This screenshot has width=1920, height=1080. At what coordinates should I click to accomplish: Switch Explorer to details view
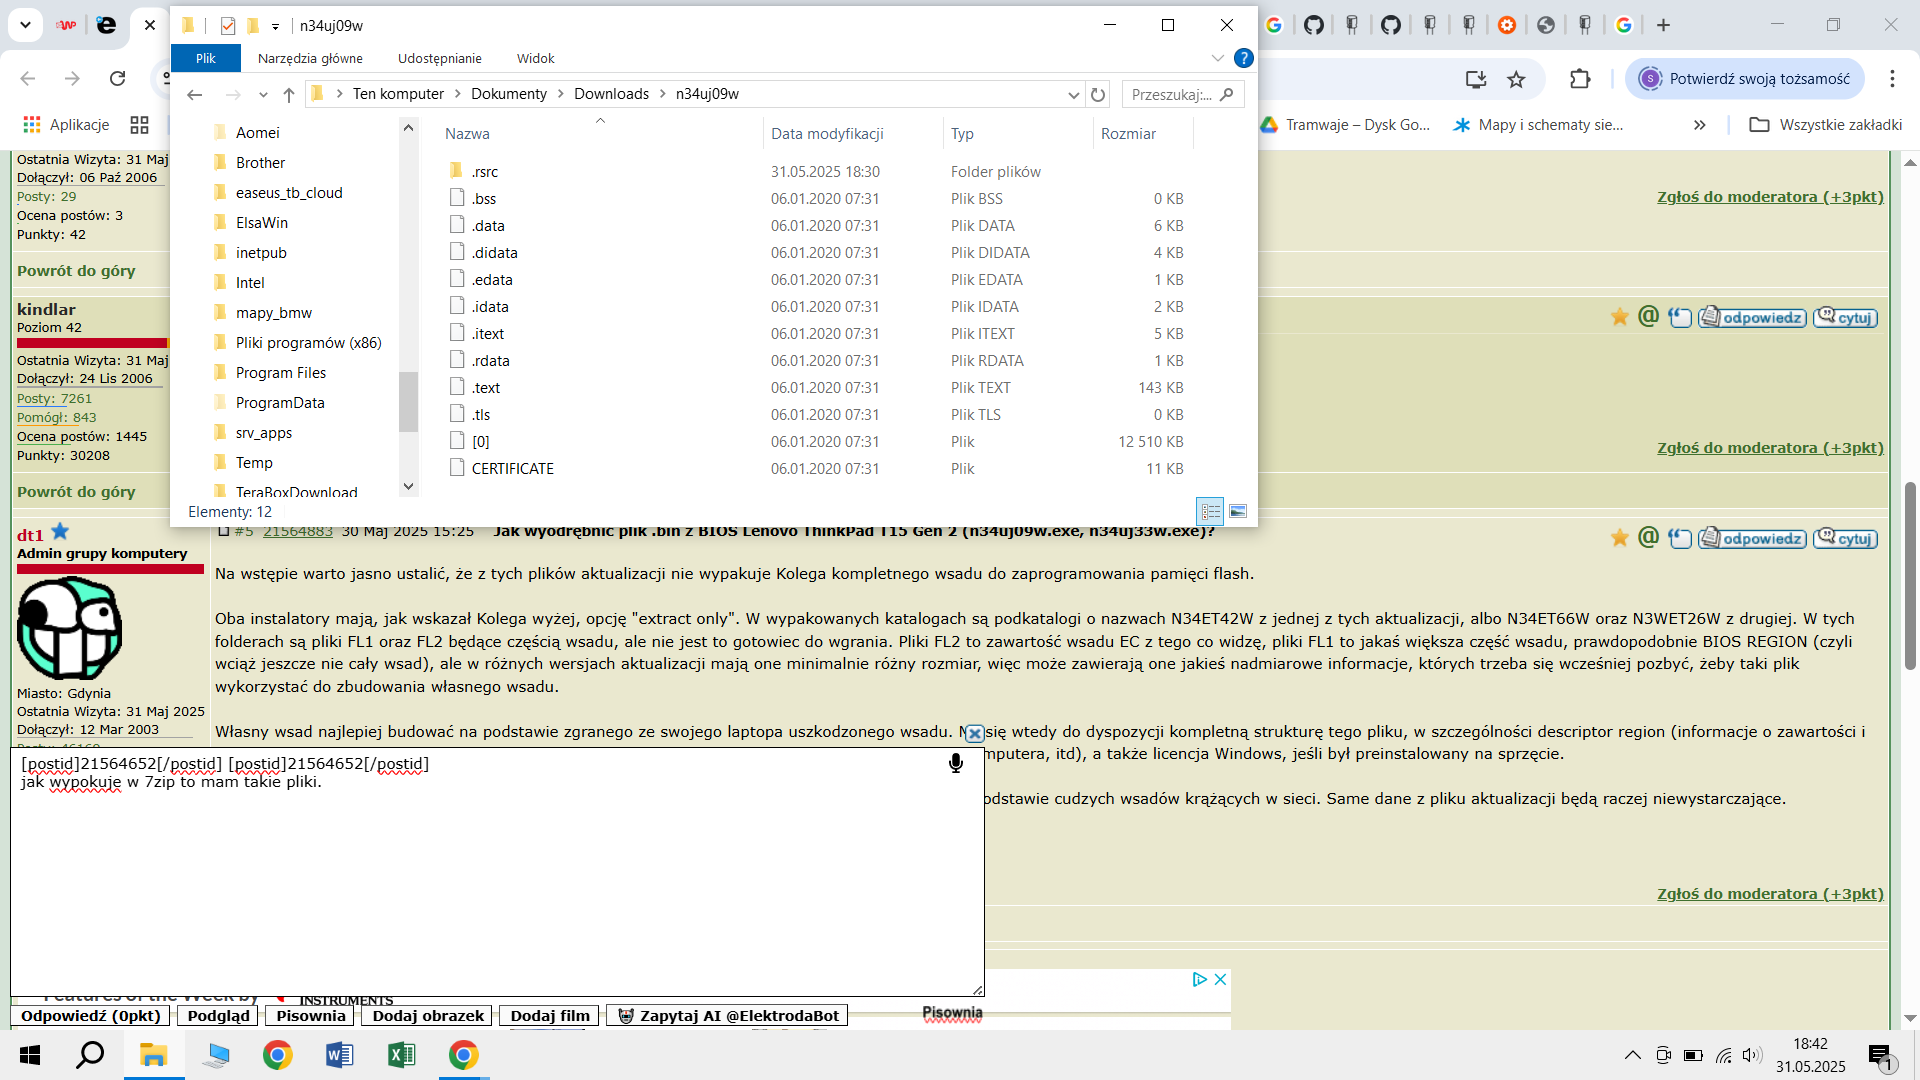pos(1211,511)
